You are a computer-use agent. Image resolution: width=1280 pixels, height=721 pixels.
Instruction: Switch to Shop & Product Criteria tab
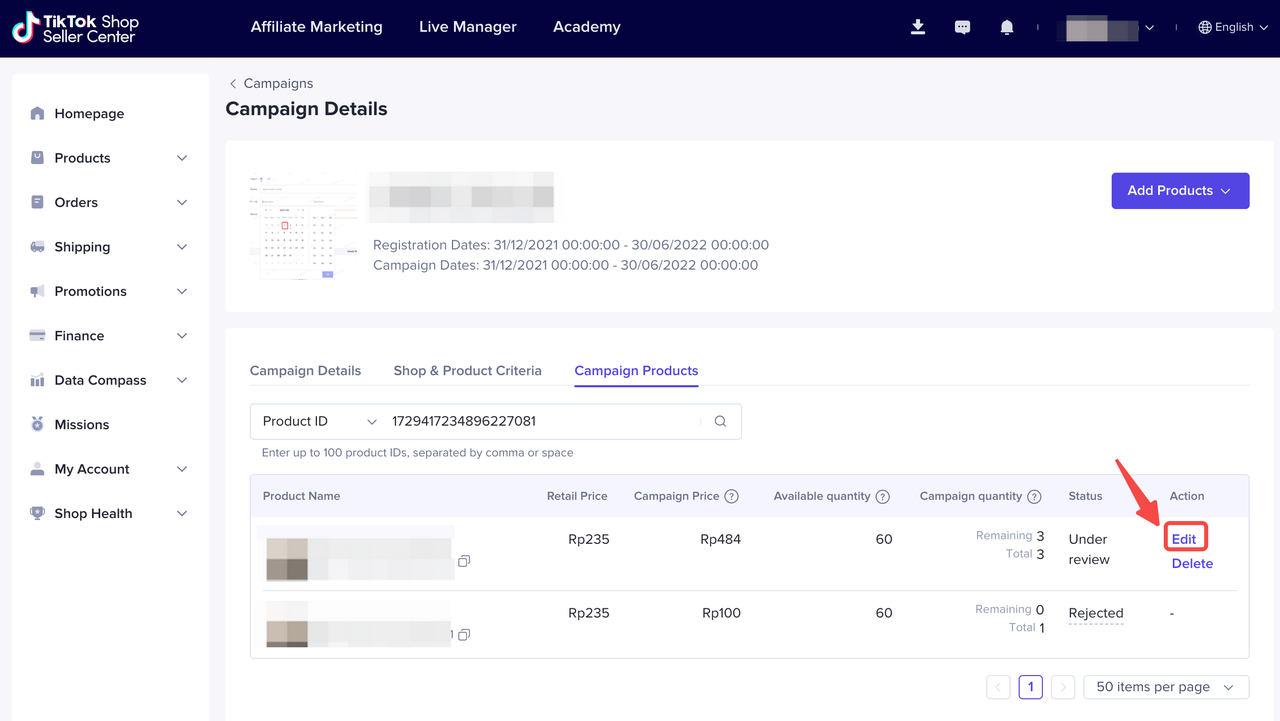click(467, 370)
